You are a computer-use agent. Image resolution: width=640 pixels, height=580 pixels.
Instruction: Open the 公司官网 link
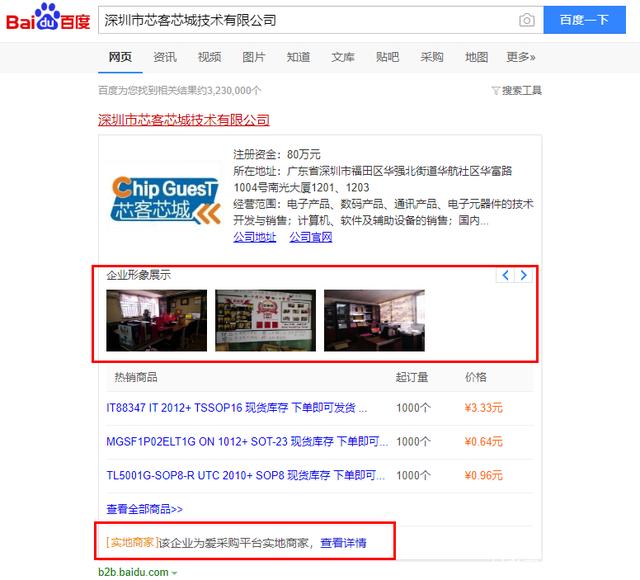[311, 237]
